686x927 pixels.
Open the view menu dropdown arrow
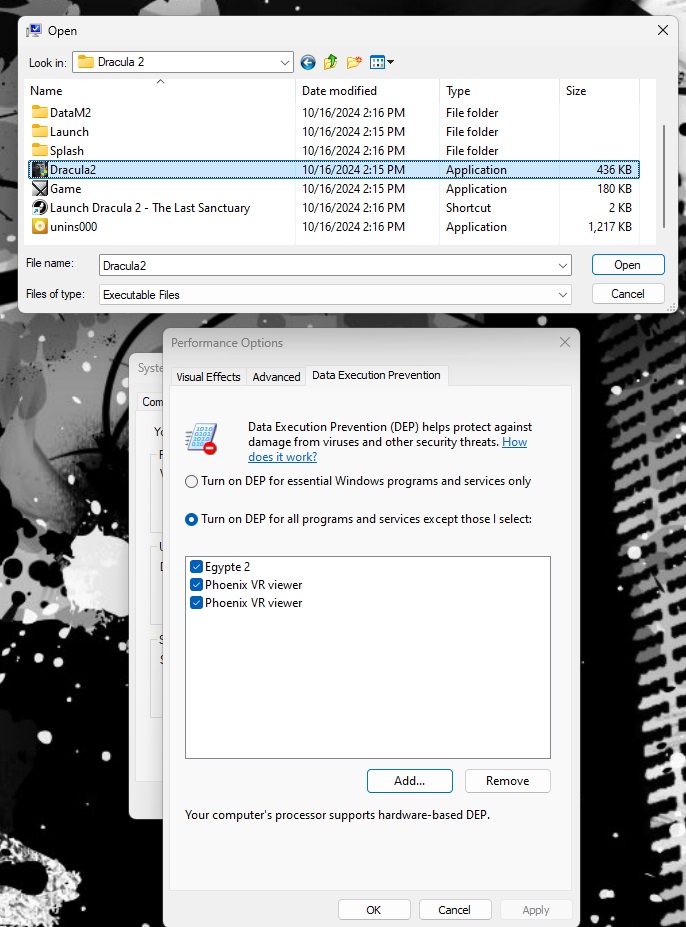tap(390, 62)
